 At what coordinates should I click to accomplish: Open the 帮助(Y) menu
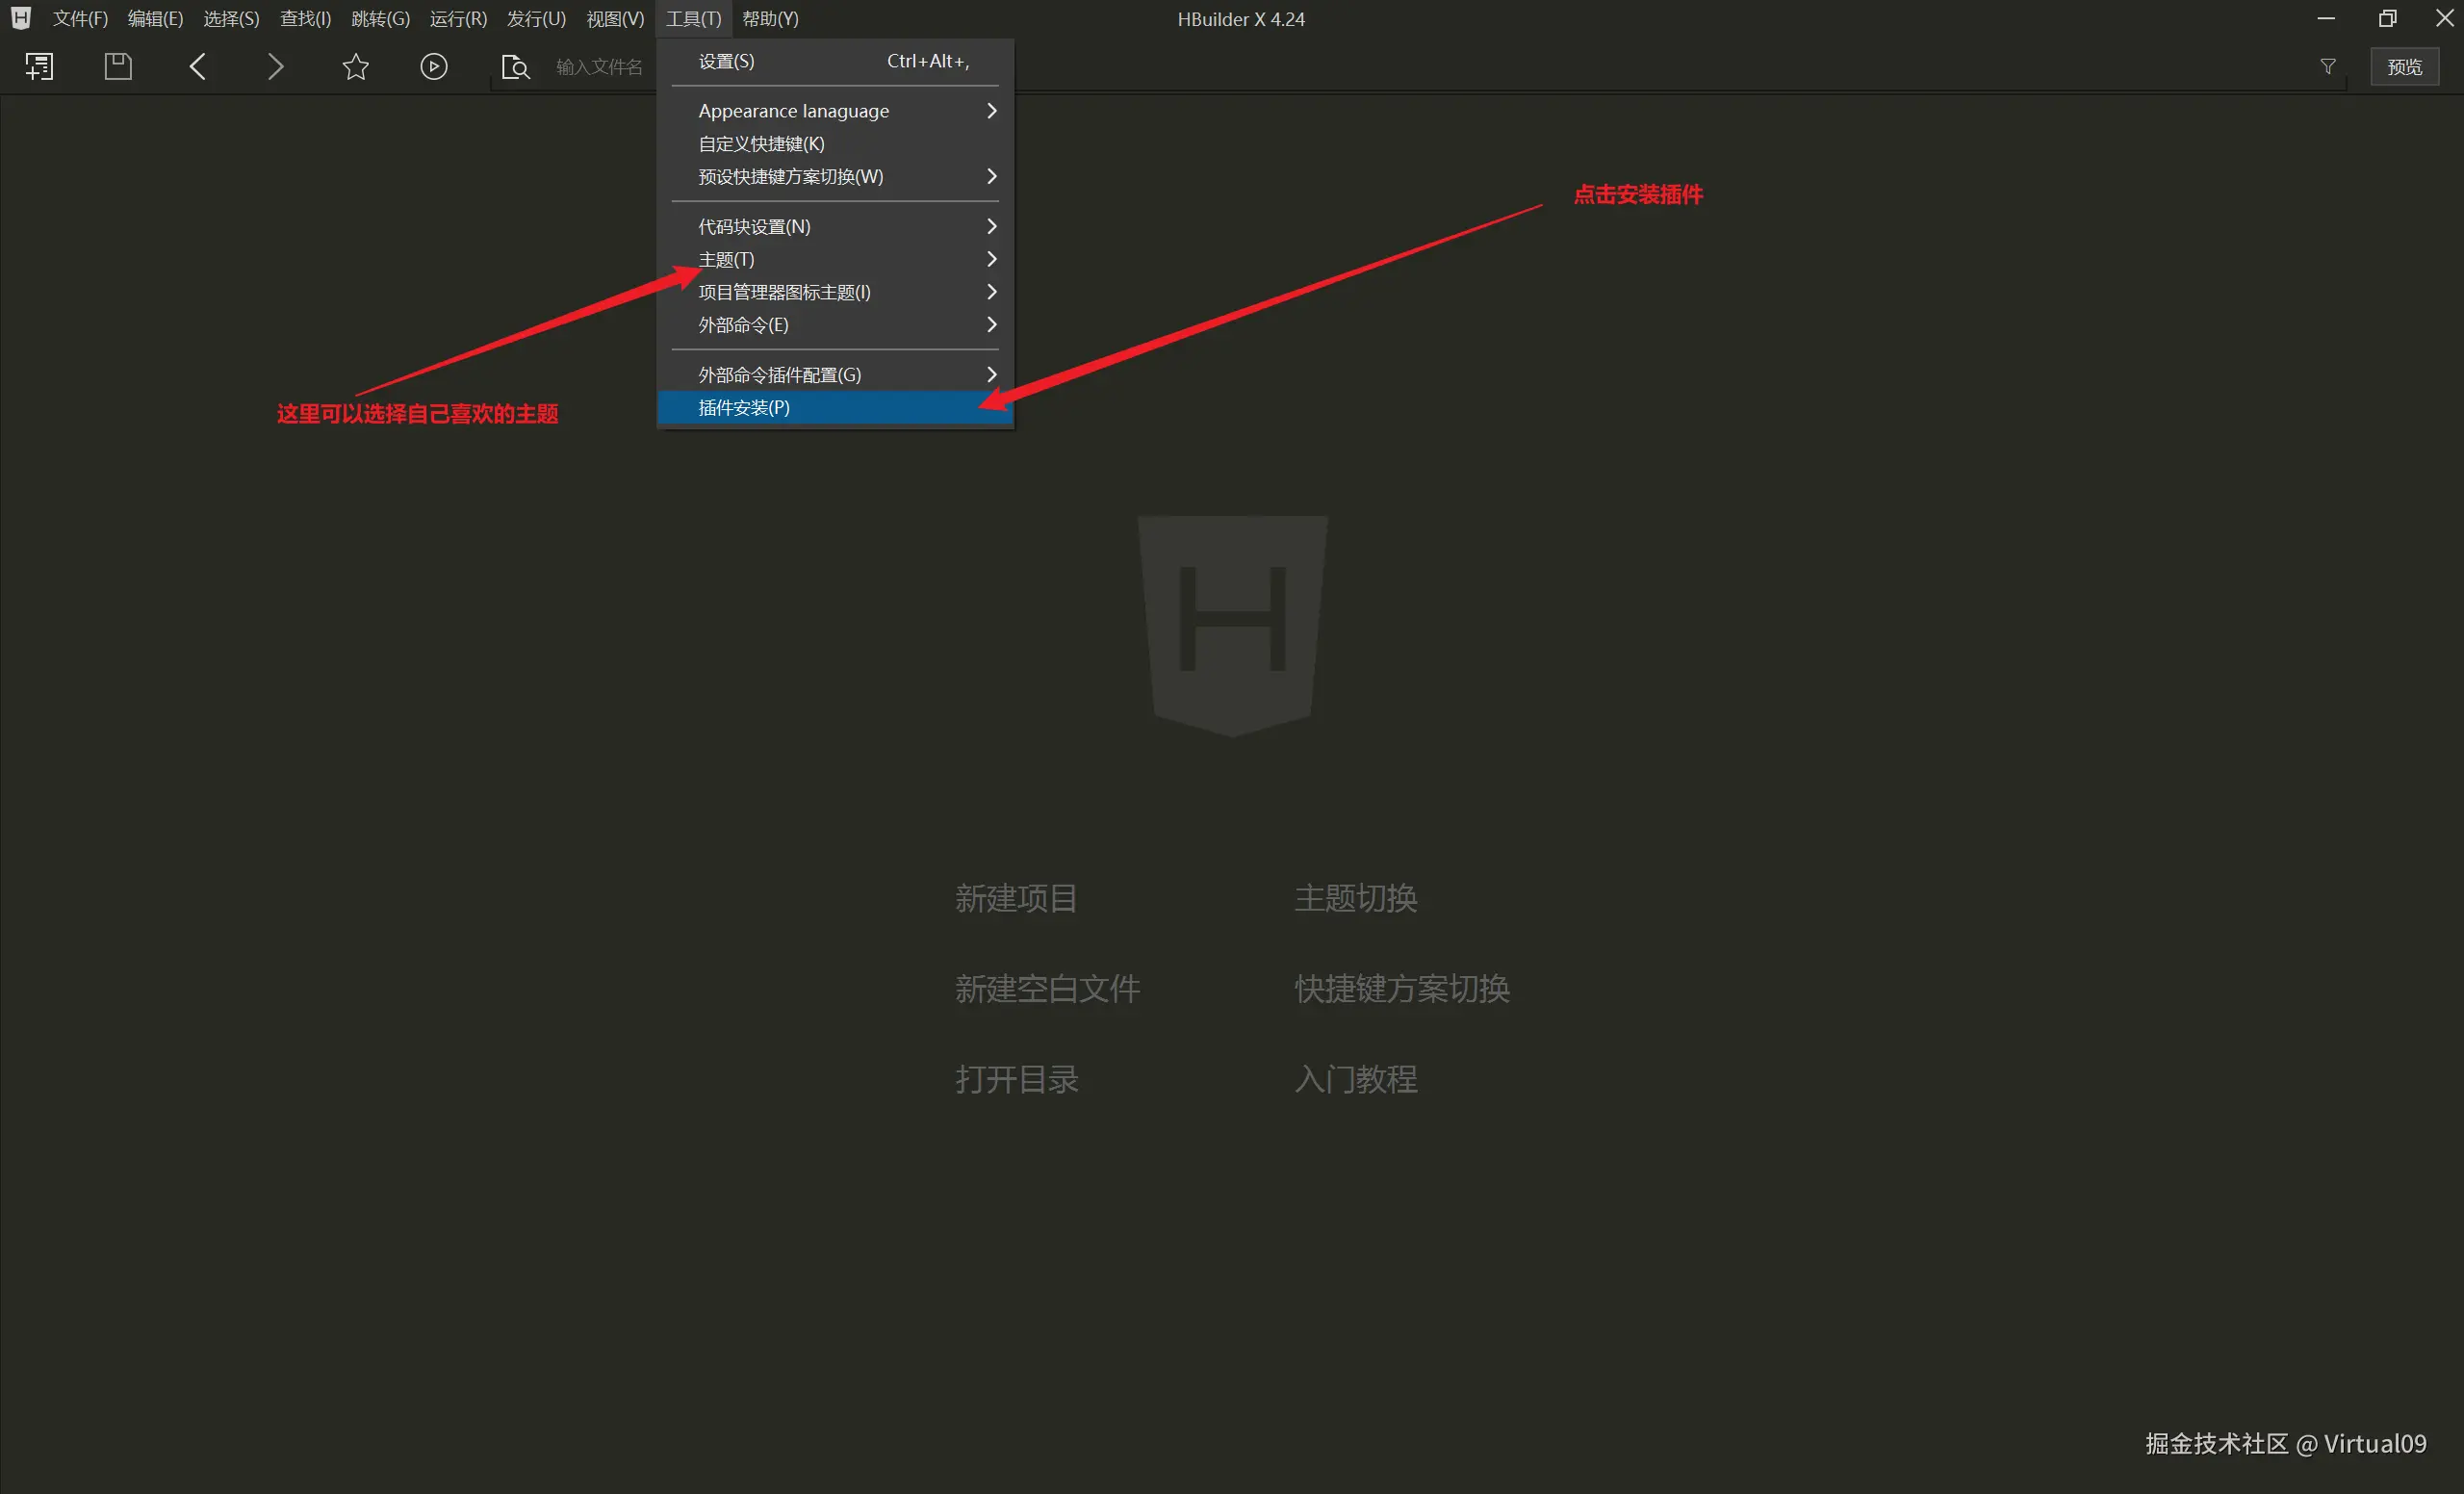(769, 19)
